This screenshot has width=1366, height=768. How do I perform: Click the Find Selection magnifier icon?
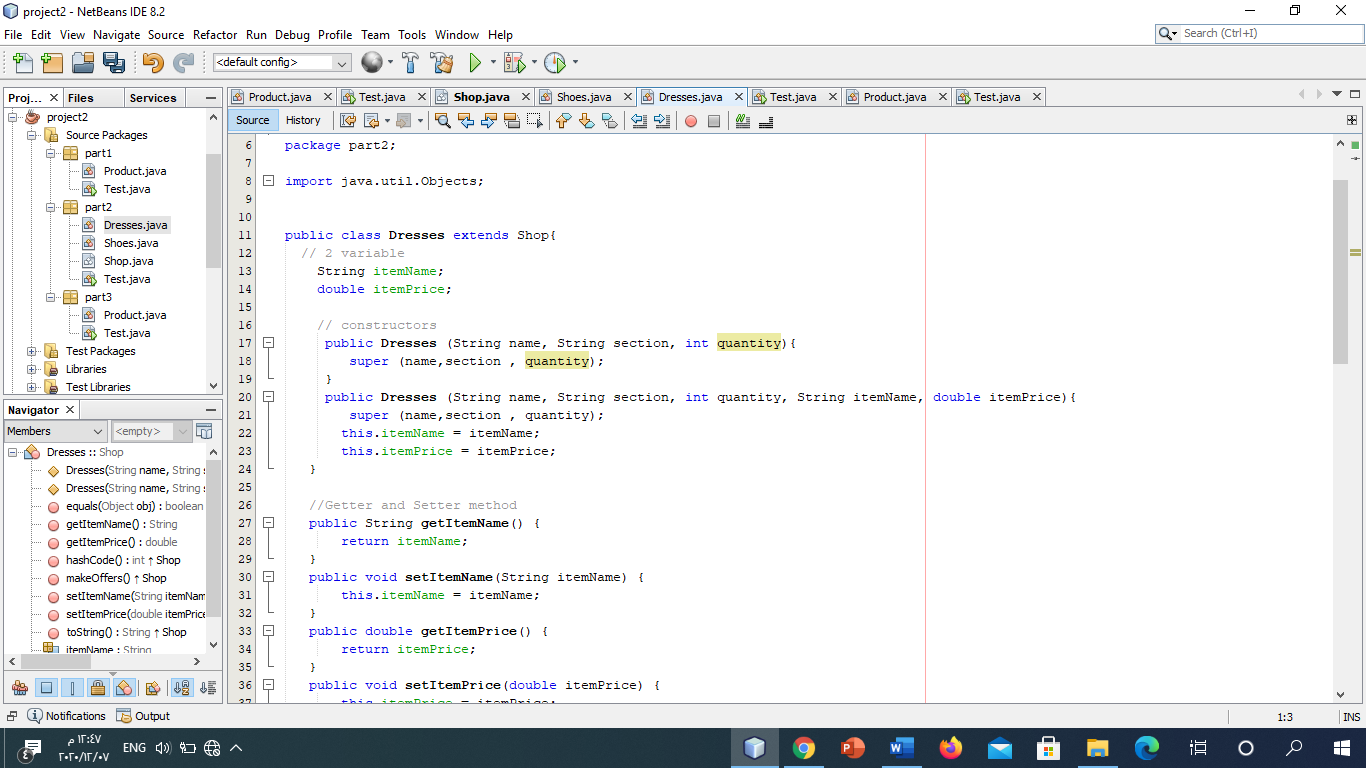coord(443,121)
